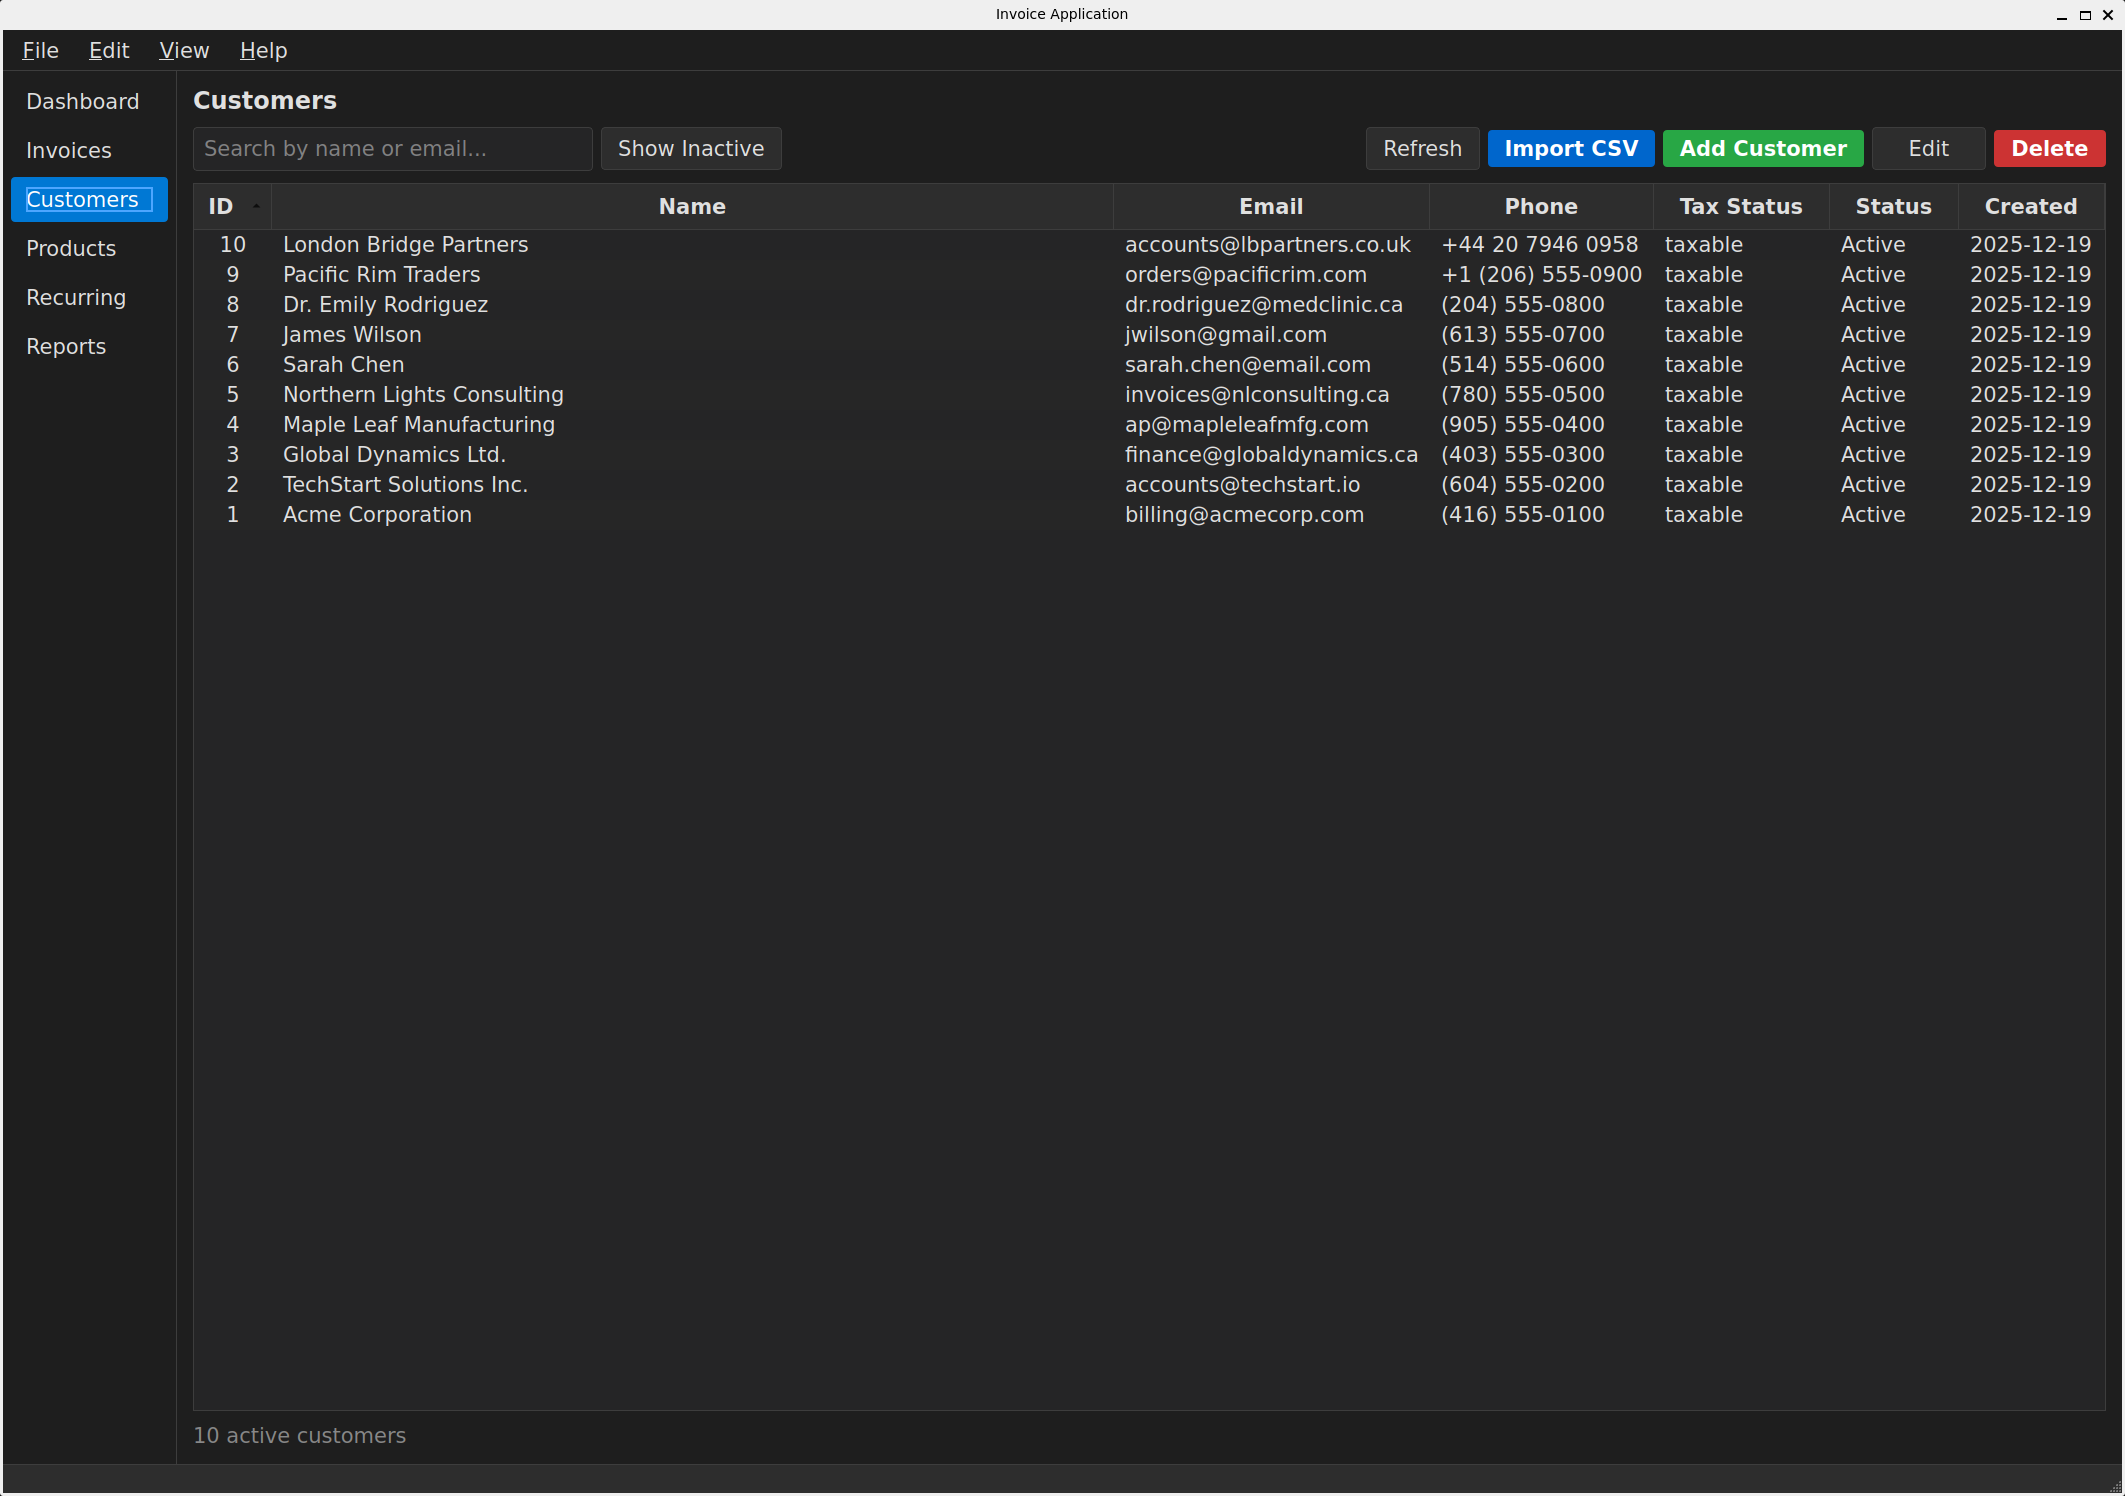Click Add Customer to create new record
The height and width of the screenshot is (1496, 2125).
[x=1763, y=148]
